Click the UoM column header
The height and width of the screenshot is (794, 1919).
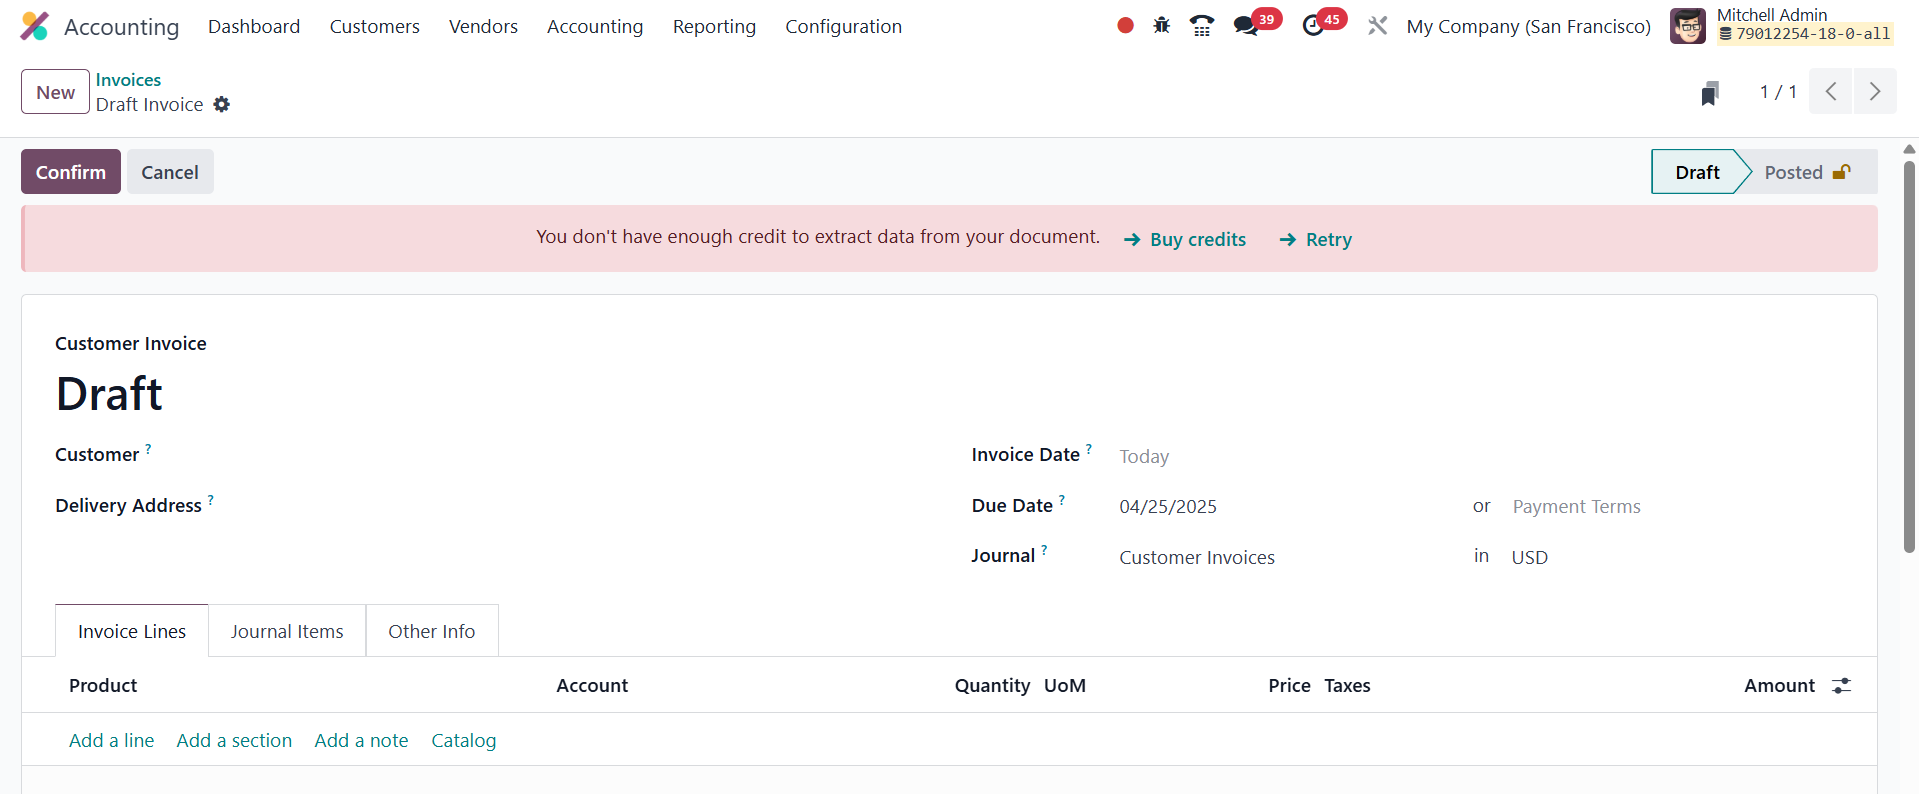click(1065, 686)
